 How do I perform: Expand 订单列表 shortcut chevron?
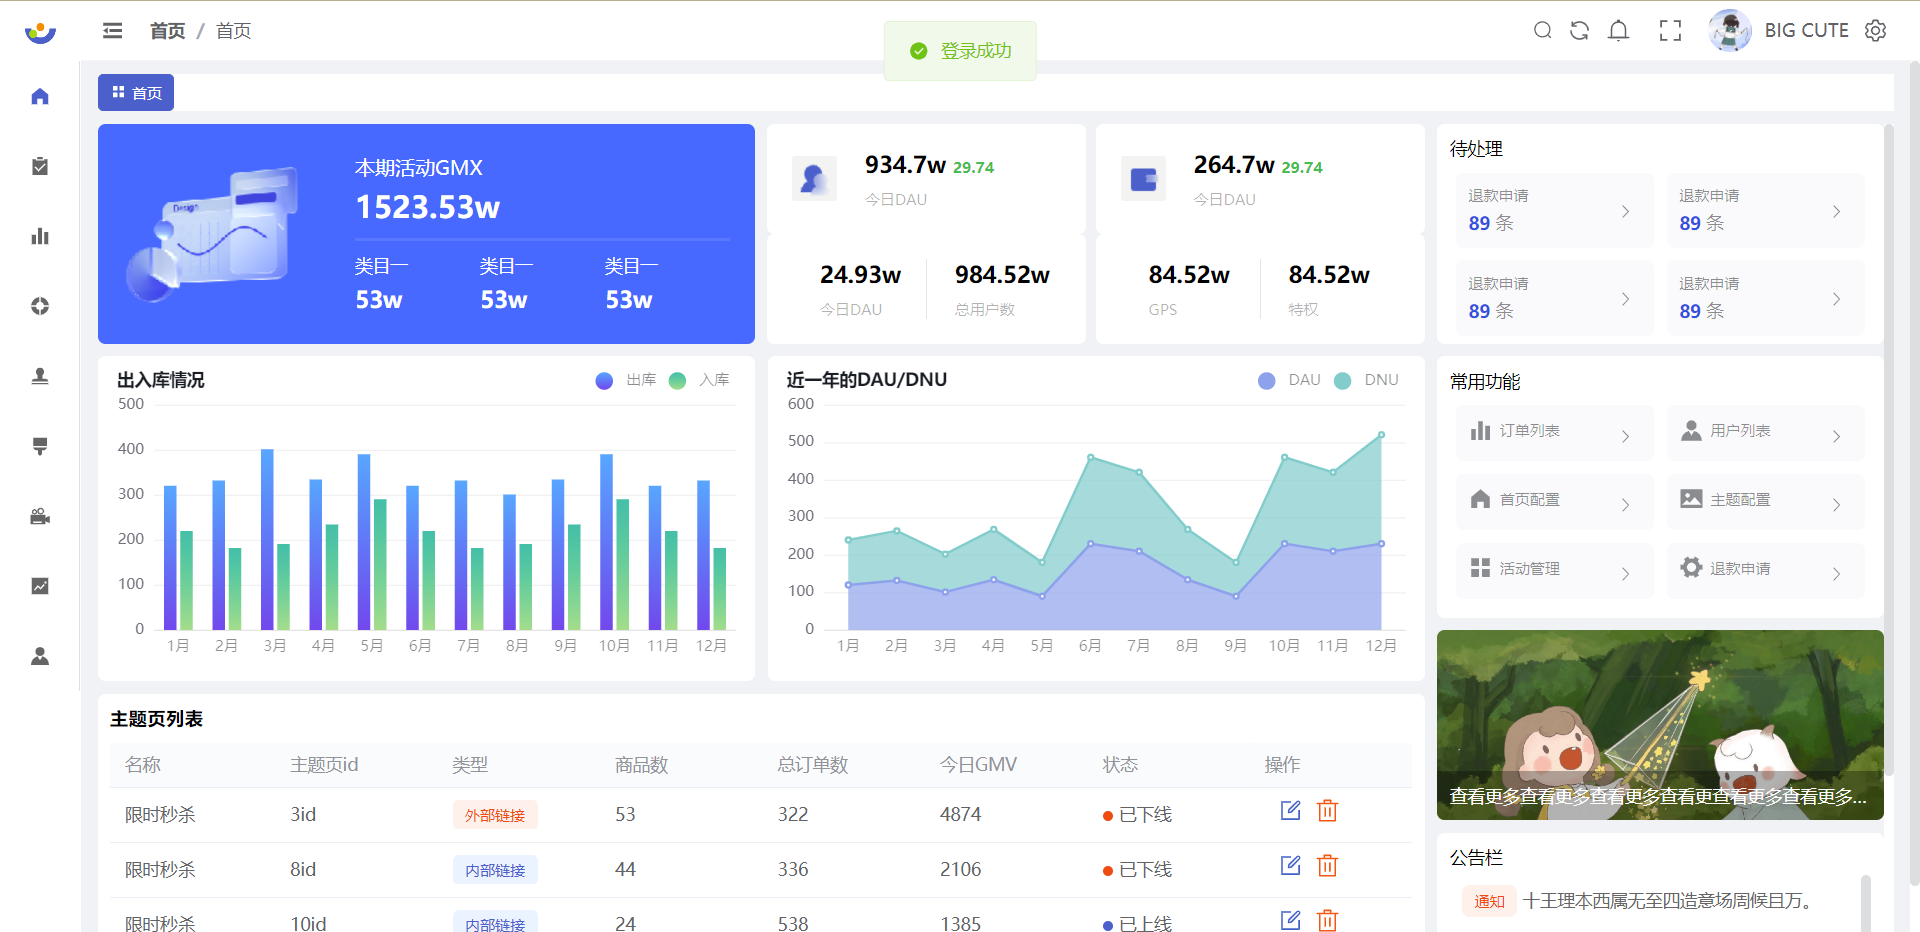[1625, 436]
